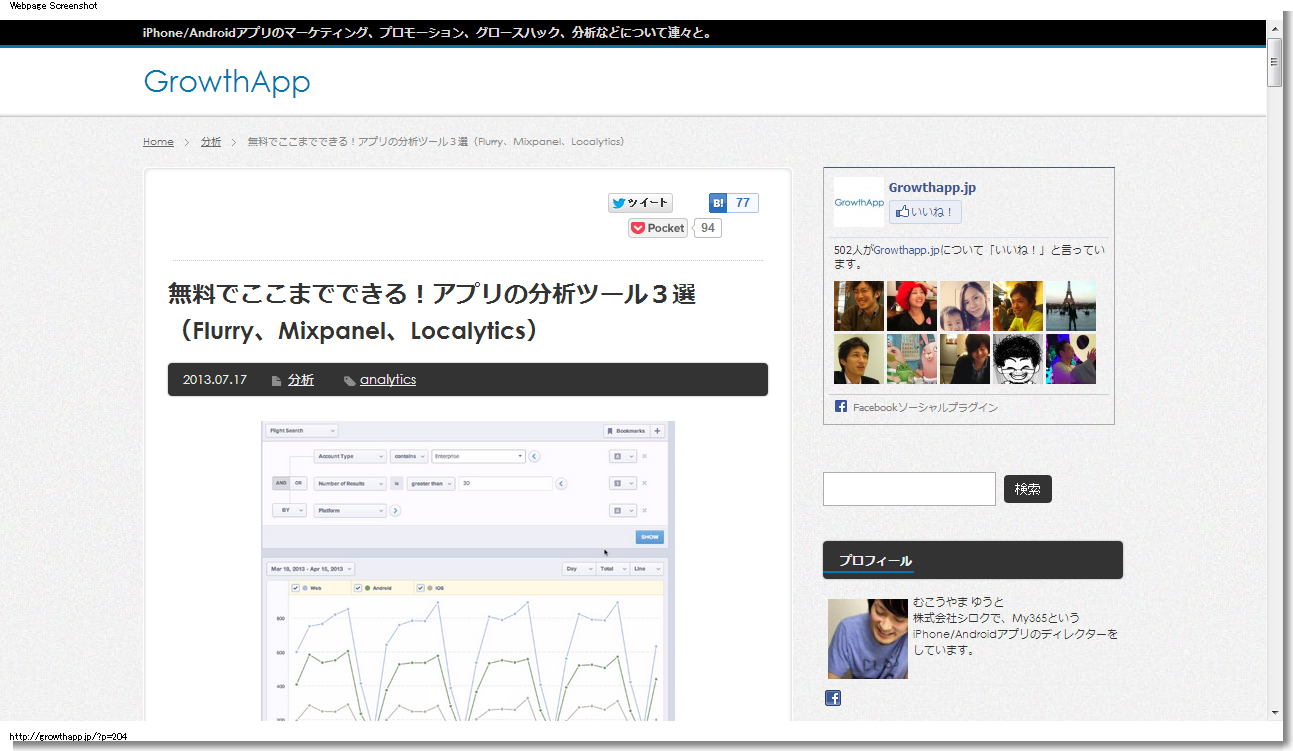
Task: Click the cartoon face fan avatar
Action: [1018, 359]
